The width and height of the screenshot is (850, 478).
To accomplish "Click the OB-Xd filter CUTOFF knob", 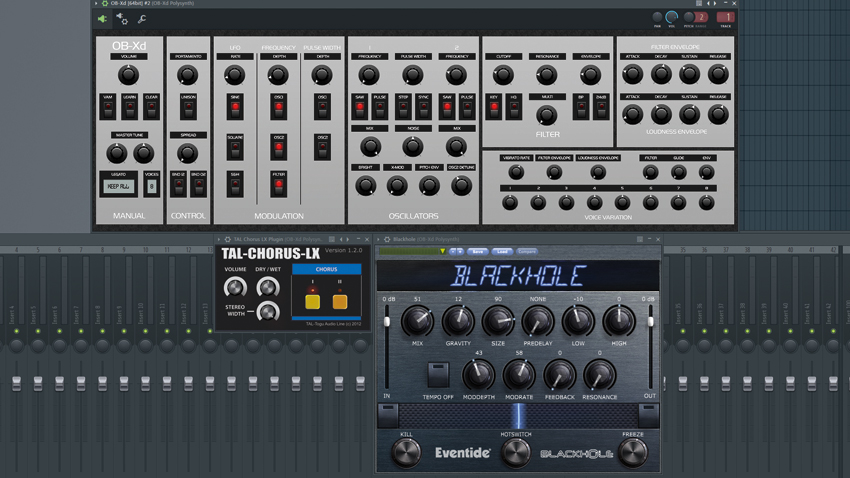I will 503,75.
